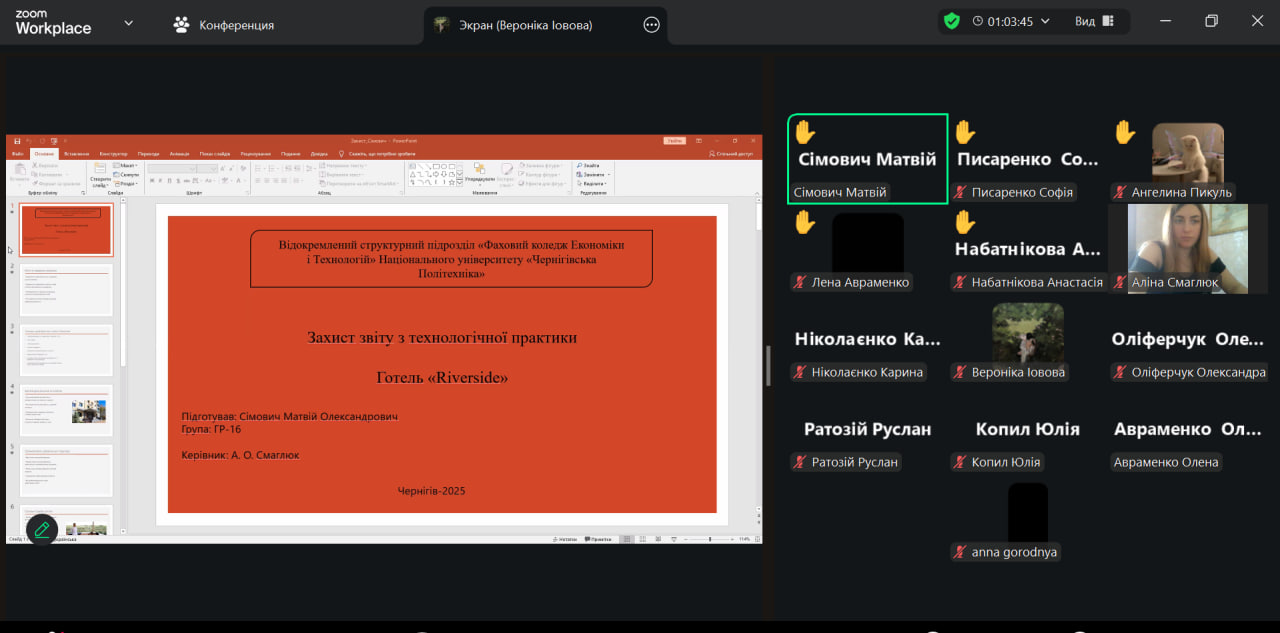The width and height of the screenshot is (1280, 633).
Task: Open the green security shield icon
Action: pyautogui.click(x=951, y=21)
